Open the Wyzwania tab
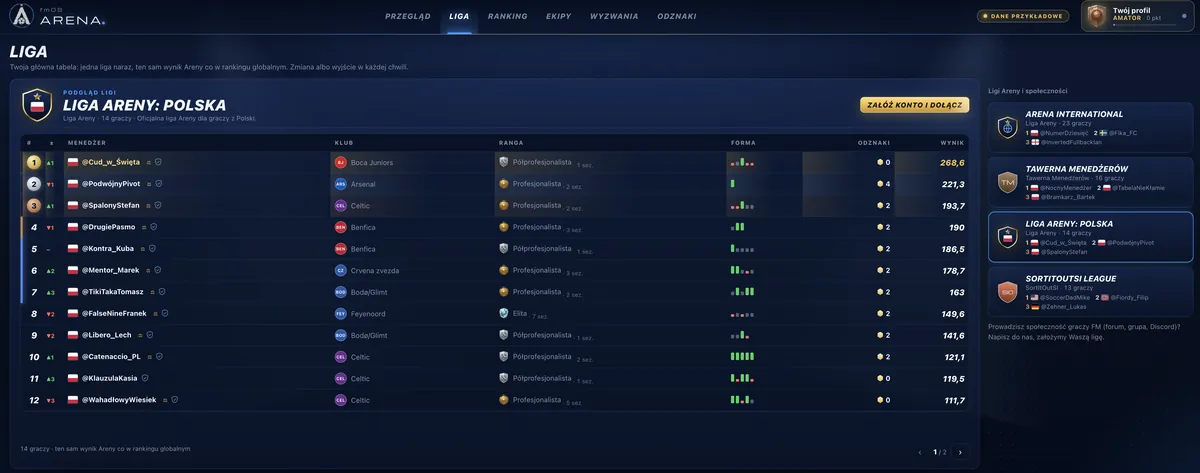Screen dimensions: 1200x473 (614, 16)
